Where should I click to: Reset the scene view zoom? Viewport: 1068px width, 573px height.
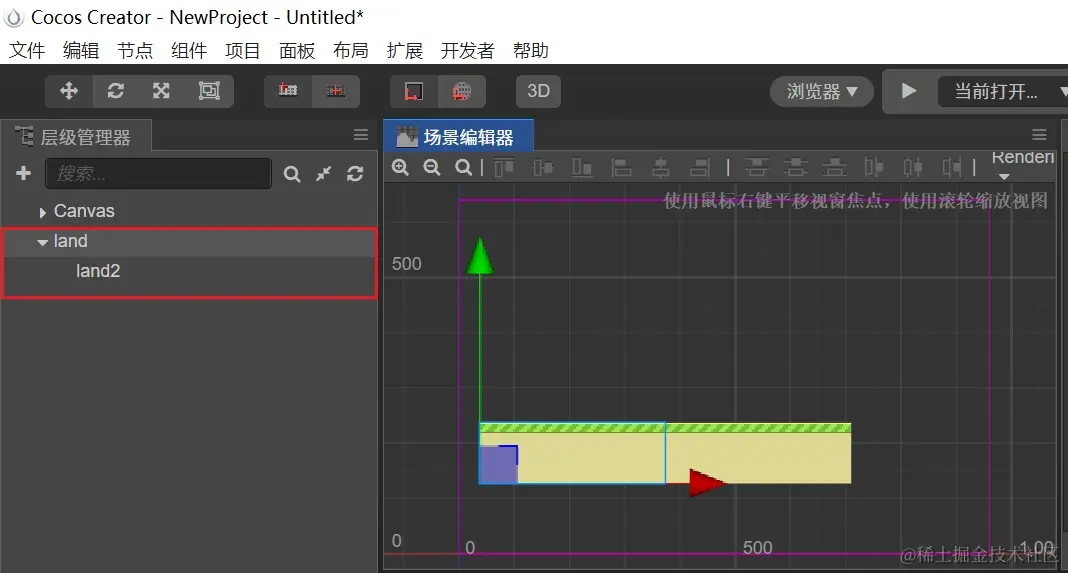(463, 167)
